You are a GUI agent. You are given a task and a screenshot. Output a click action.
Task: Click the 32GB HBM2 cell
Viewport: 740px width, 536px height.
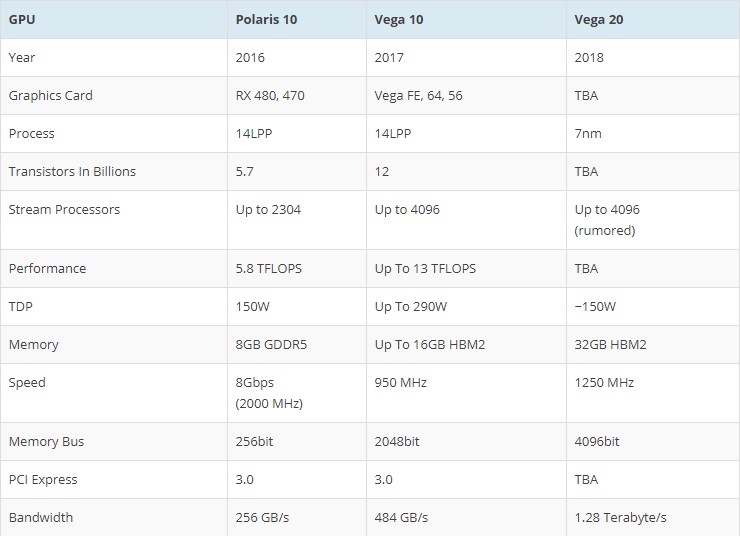tap(610, 345)
